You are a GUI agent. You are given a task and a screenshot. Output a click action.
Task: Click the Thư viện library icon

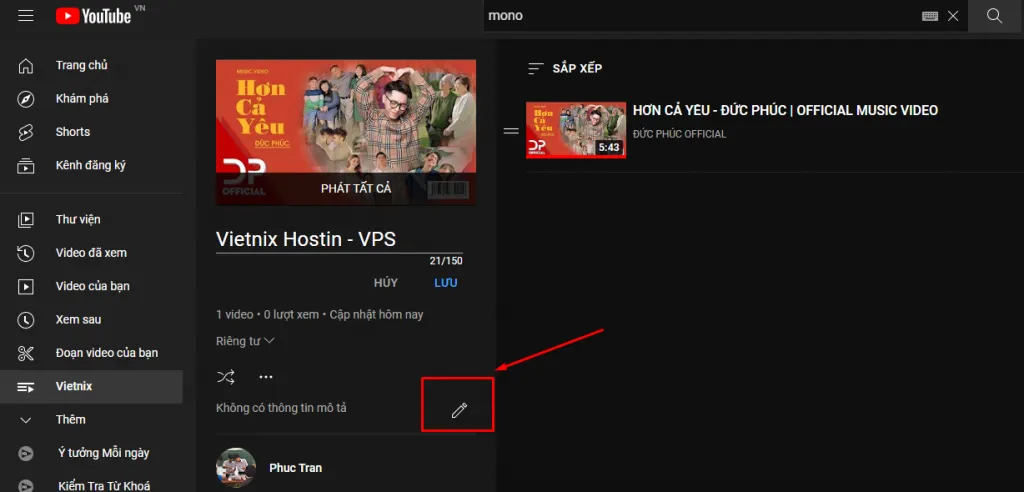pyautogui.click(x=25, y=220)
